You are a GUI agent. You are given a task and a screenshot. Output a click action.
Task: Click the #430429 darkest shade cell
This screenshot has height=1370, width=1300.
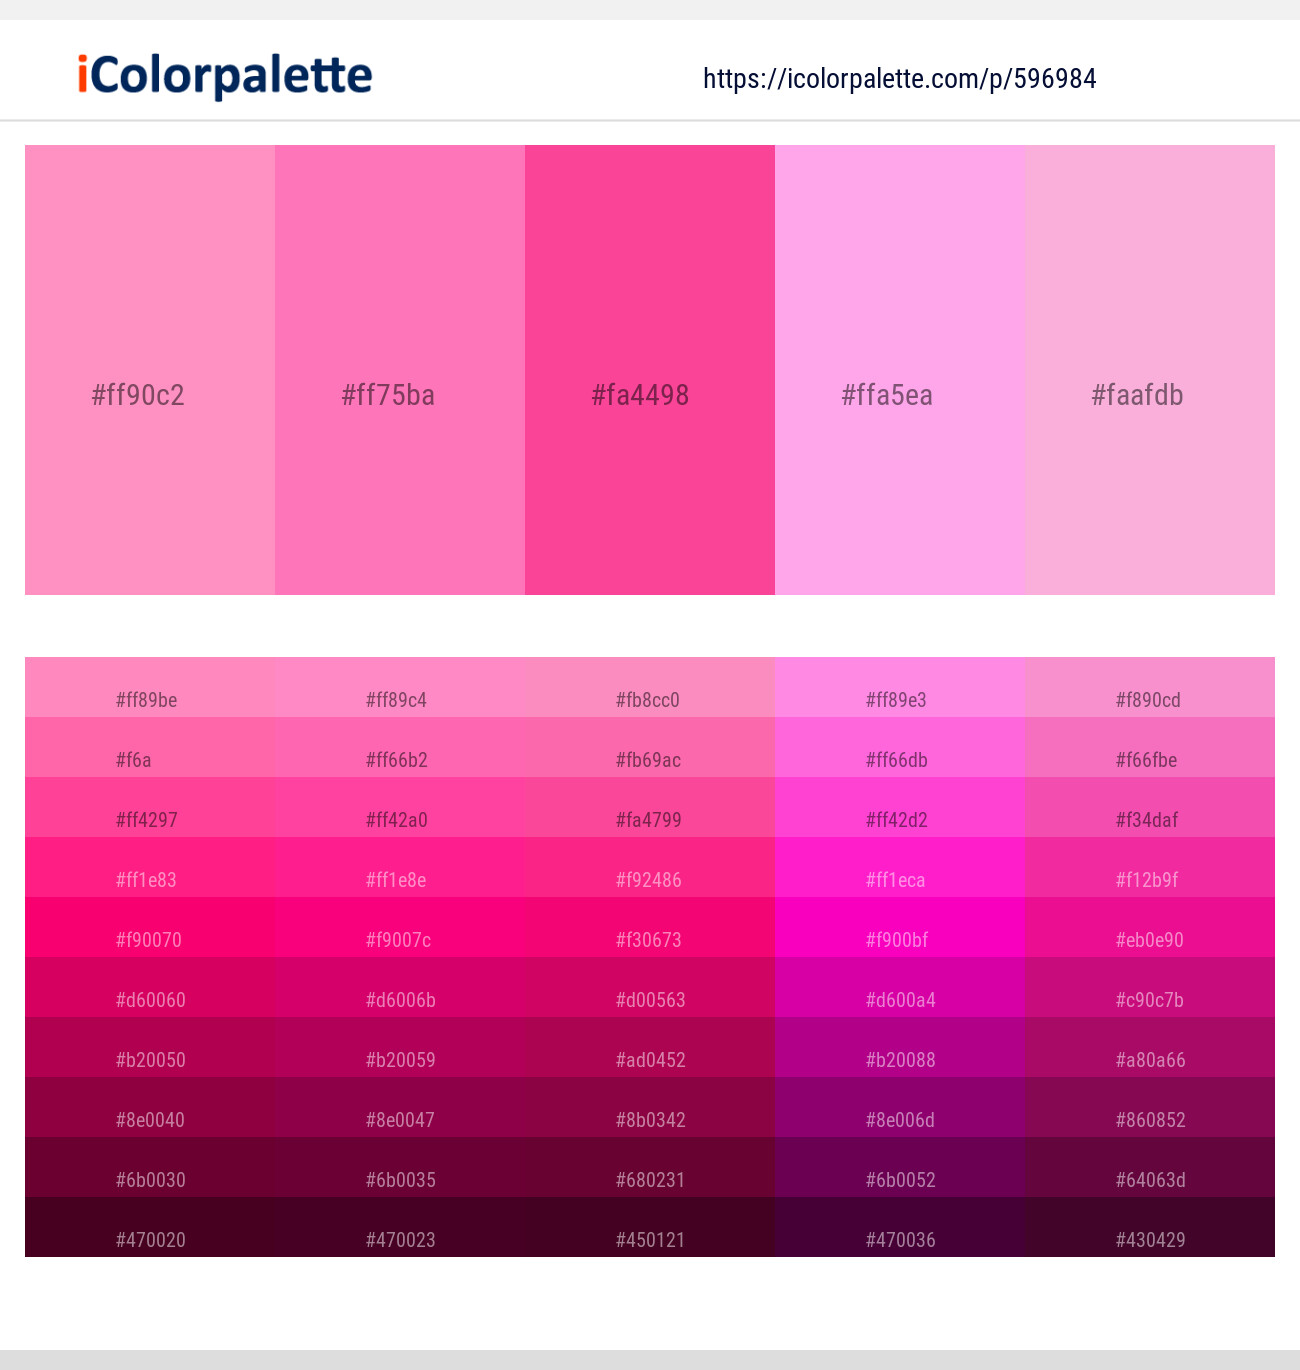pyautogui.click(x=1150, y=1227)
